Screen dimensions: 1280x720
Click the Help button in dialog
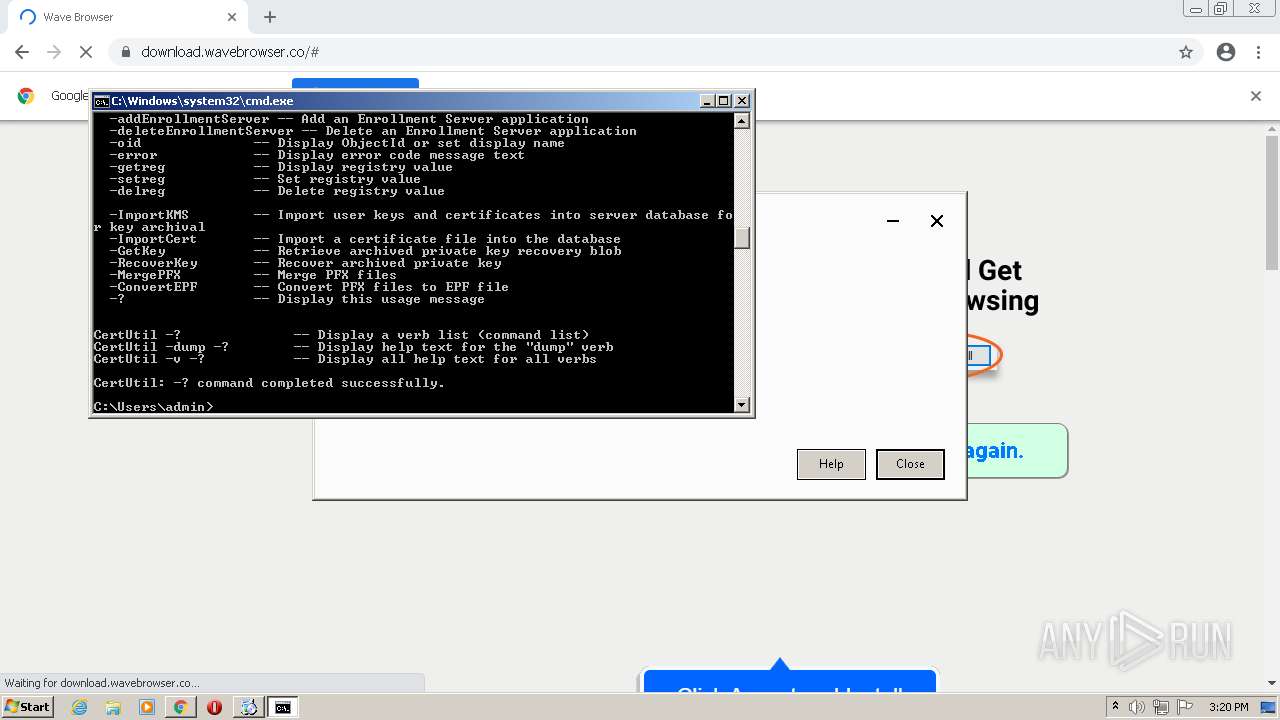[831, 464]
